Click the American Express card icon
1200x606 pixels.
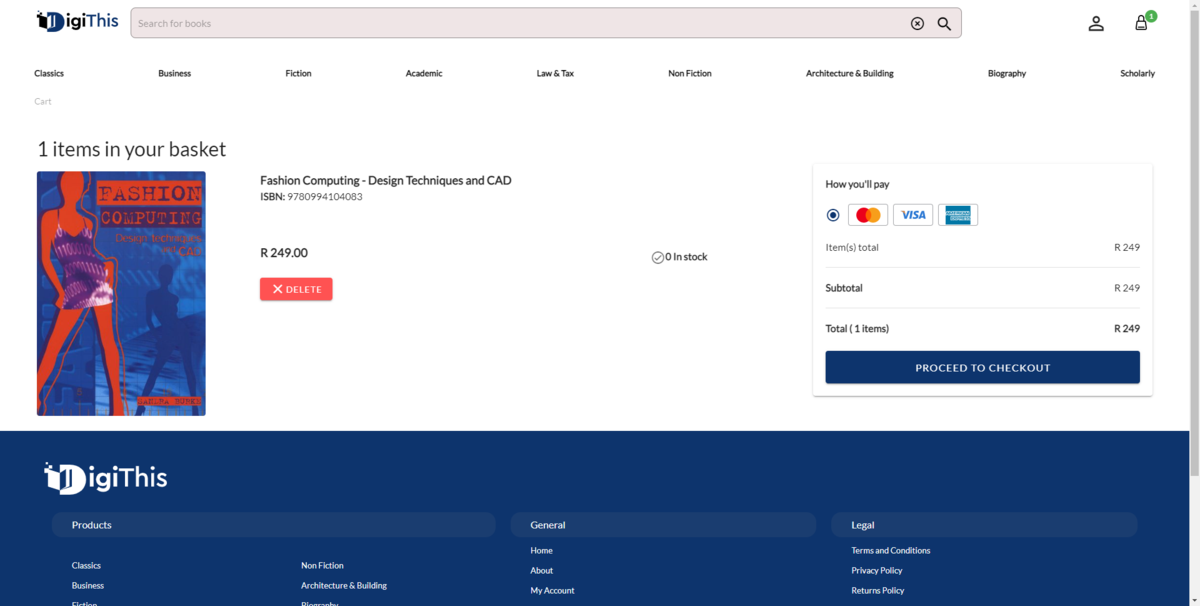click(x=958, y=215)
